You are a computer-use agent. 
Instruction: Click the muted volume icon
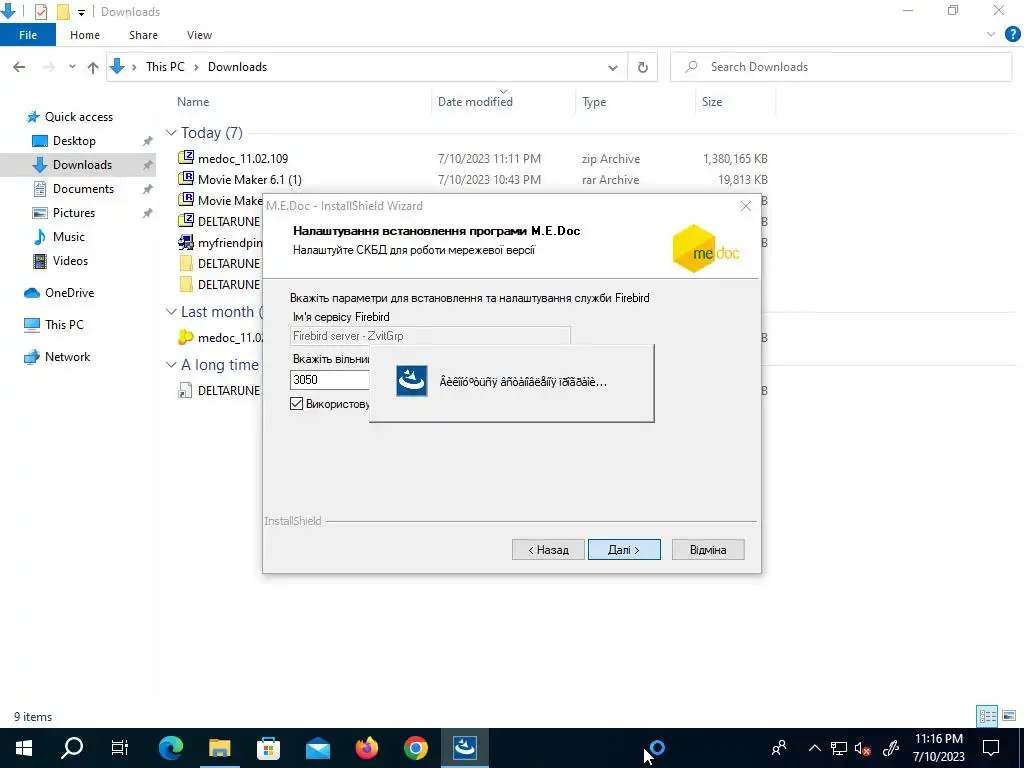[x=863, y=748]
